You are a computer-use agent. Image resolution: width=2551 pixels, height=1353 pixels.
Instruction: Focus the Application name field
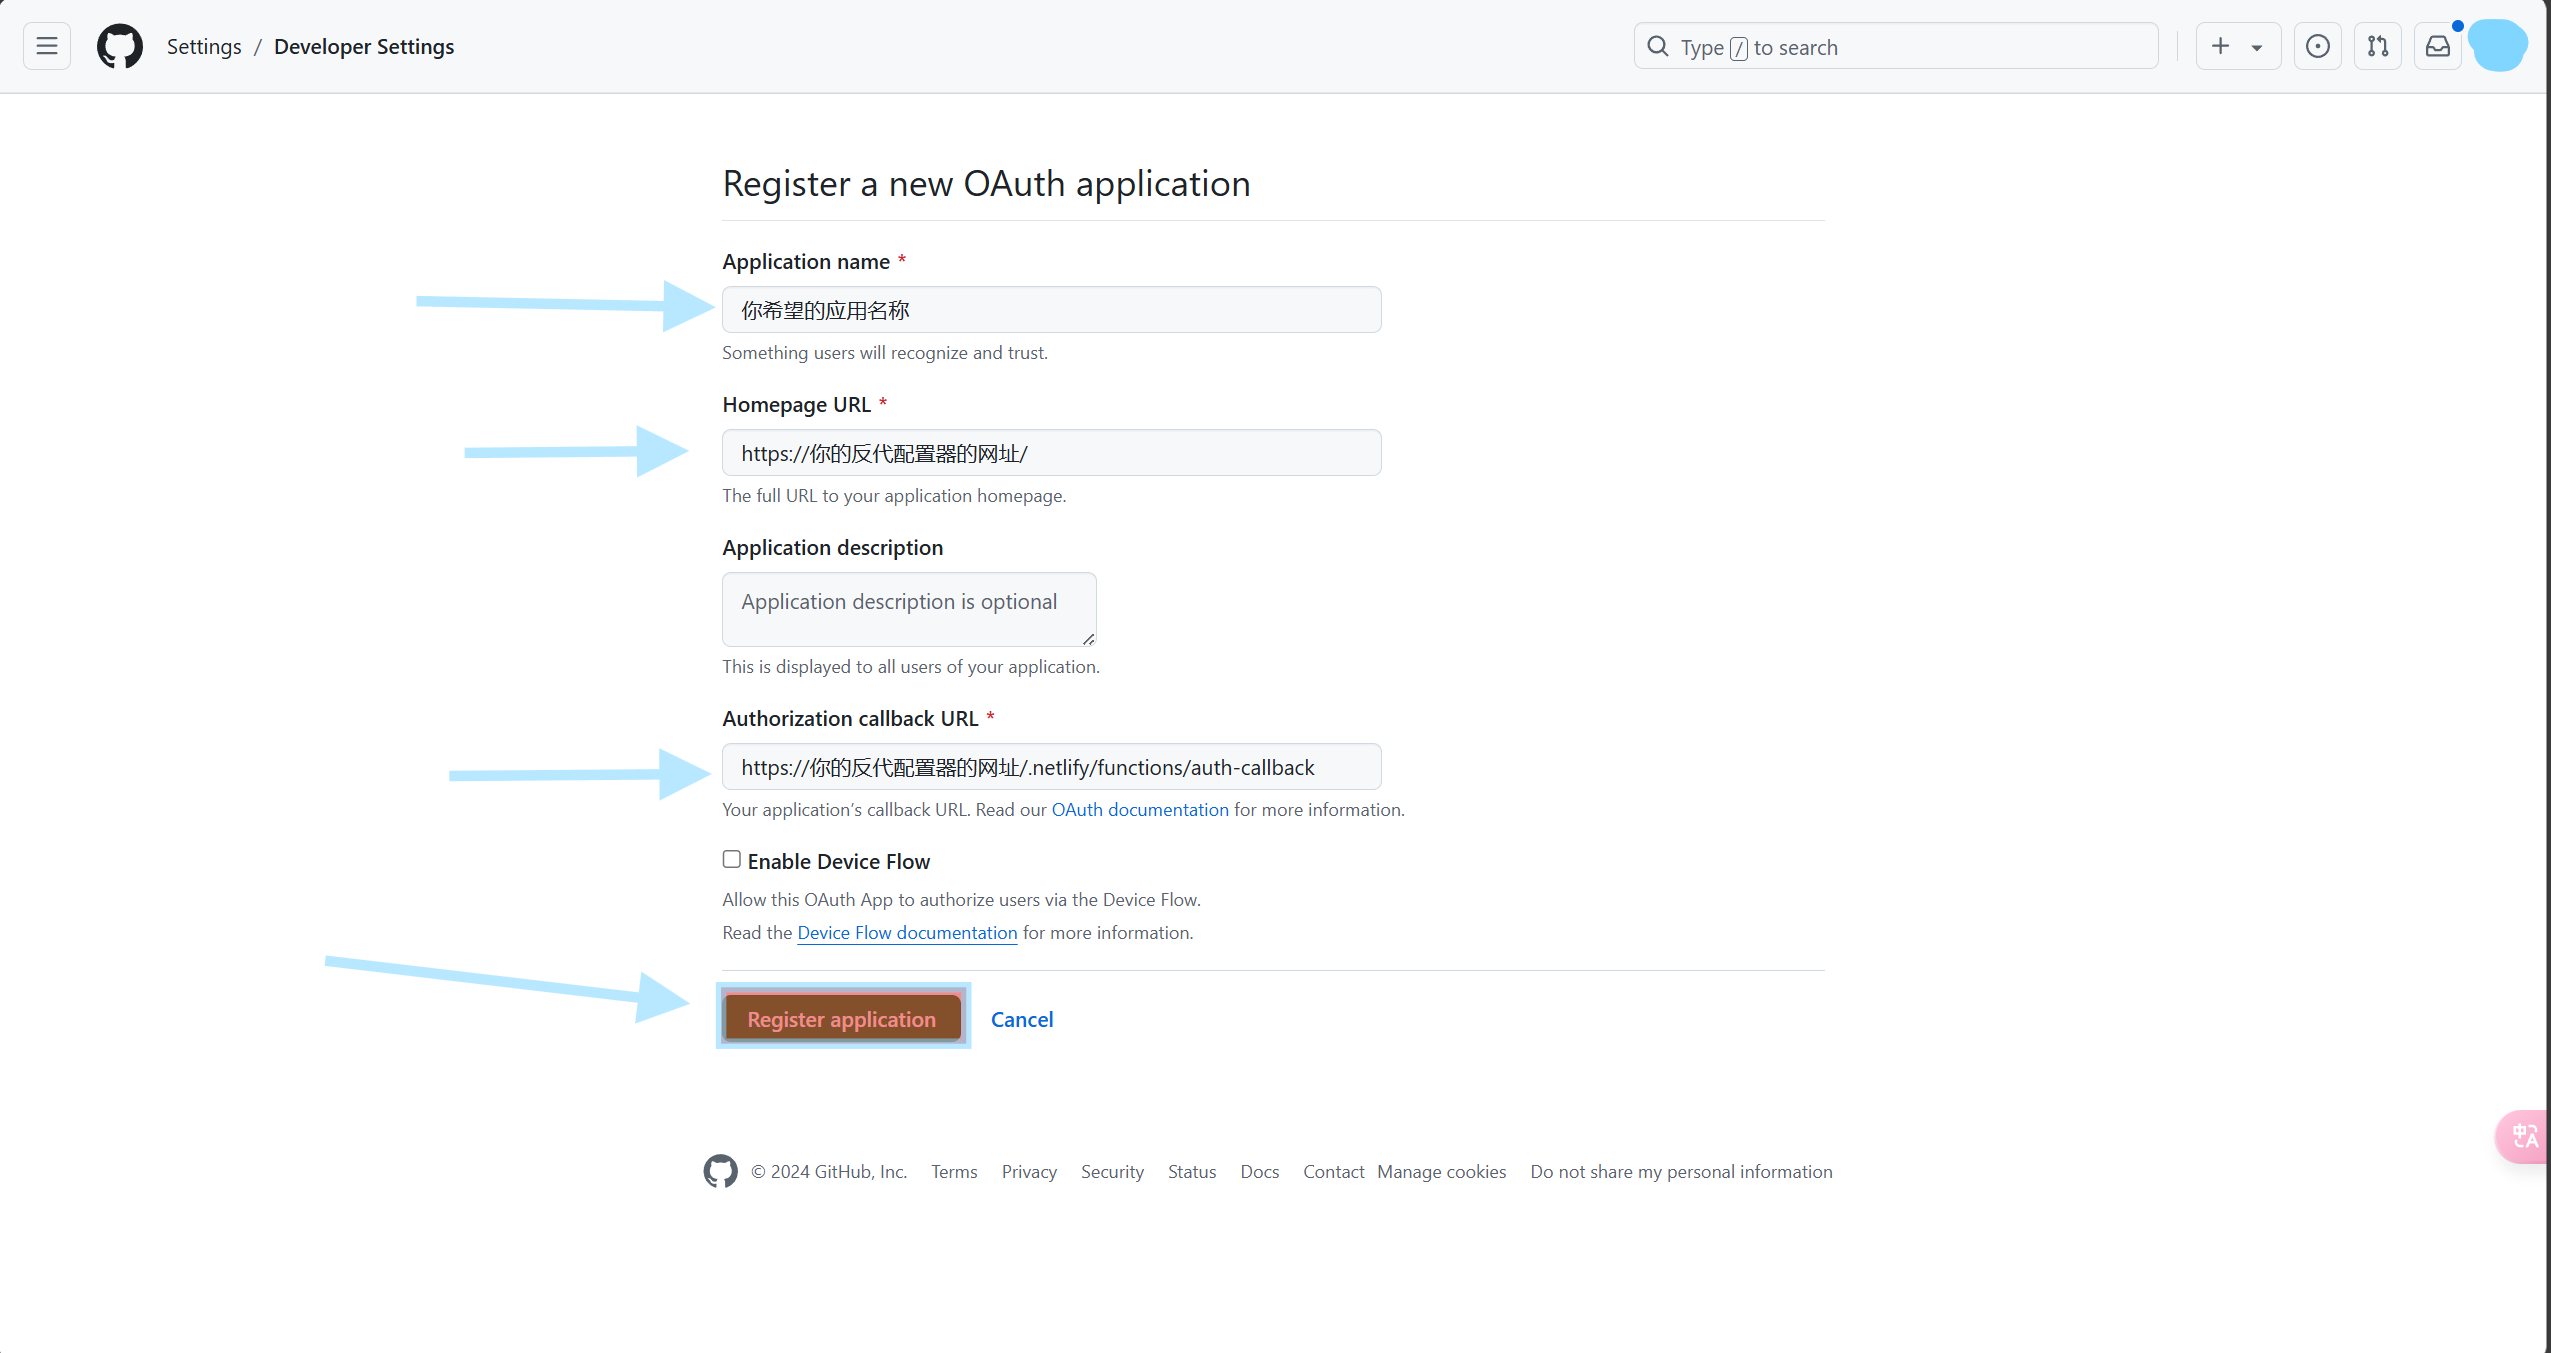click(1052, 310)
